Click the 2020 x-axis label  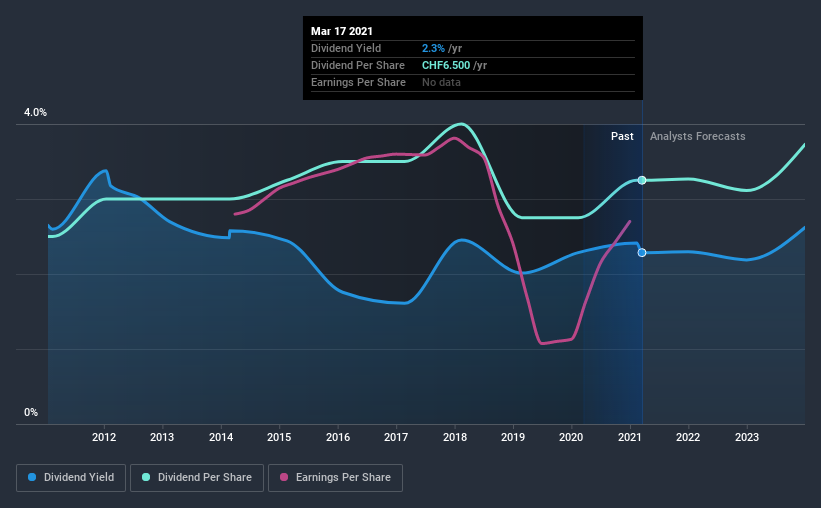(x=571, y=437)
